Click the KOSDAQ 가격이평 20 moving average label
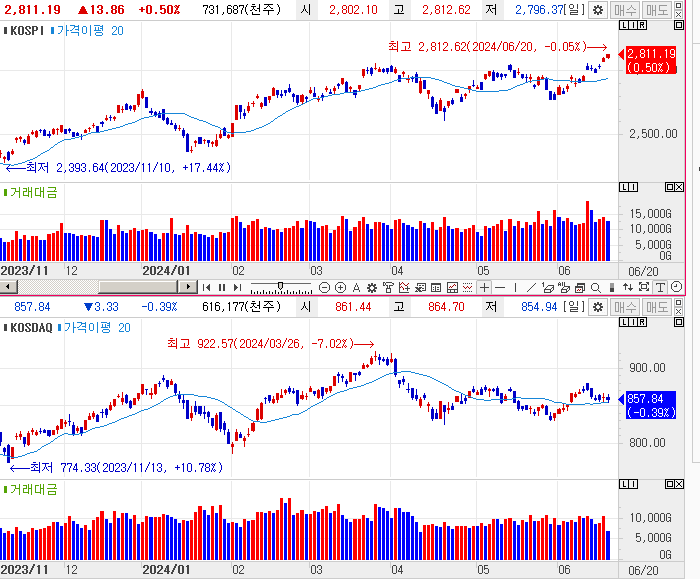Image resolution: width=700 pixels, height=579 pixels. (x=94, y=328)
